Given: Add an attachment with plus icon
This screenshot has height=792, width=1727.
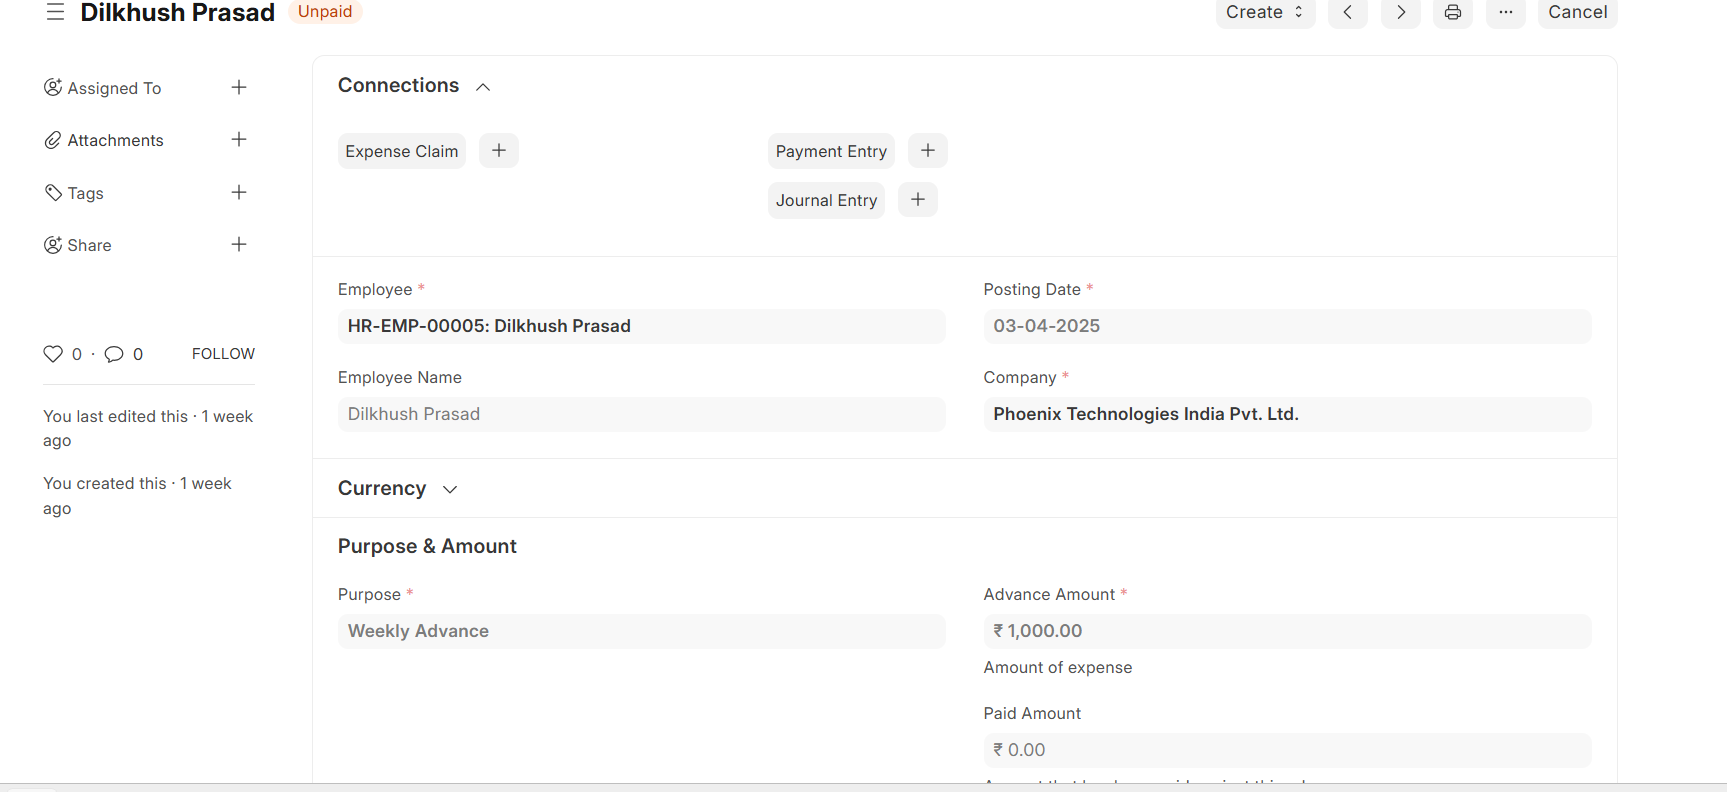Looking at the screenshot, I should pos(239,140).
